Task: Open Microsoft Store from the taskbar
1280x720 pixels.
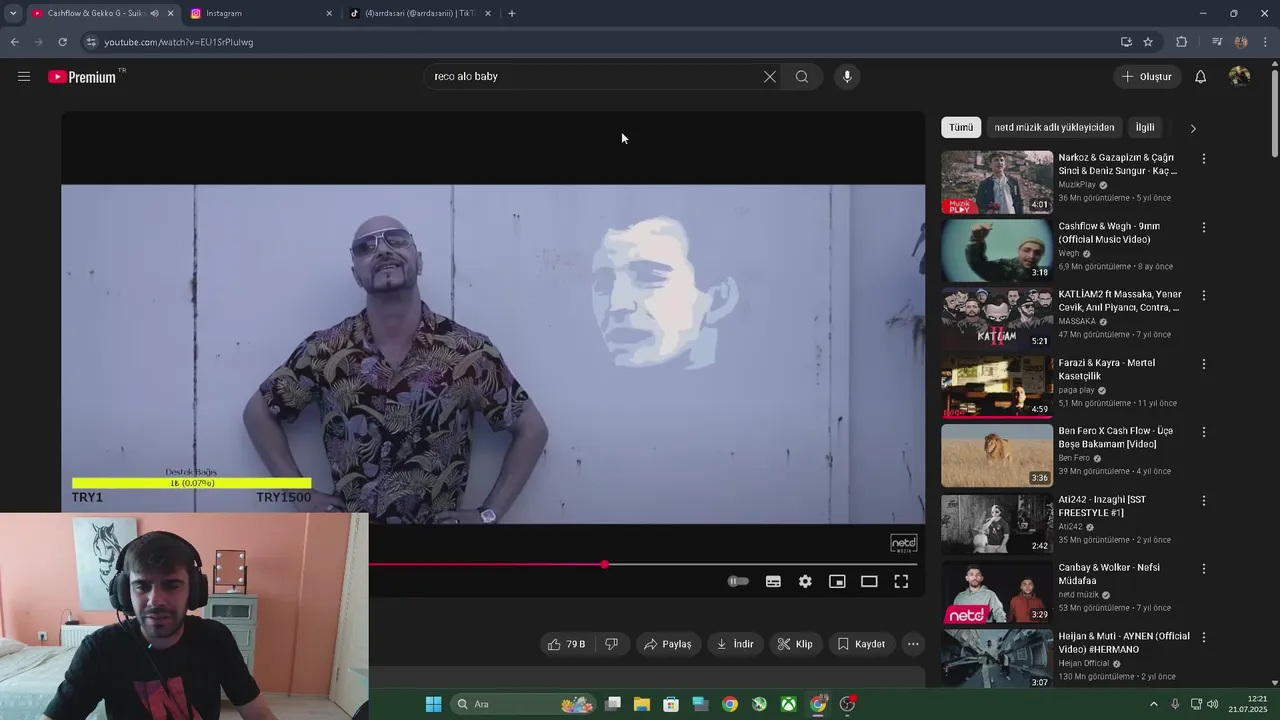Action: 671,704
